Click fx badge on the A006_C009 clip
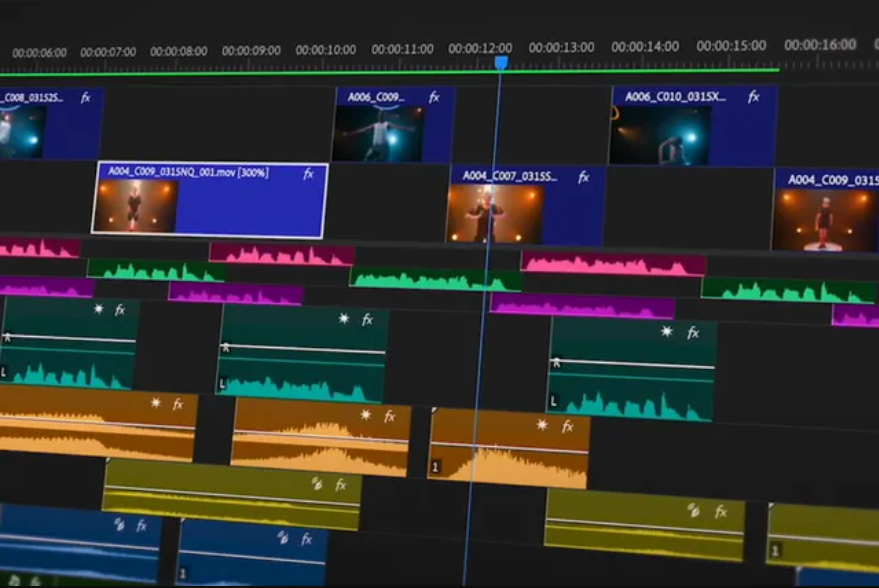The height and width of the screenshot is (588, 879). tap(434, 98)
